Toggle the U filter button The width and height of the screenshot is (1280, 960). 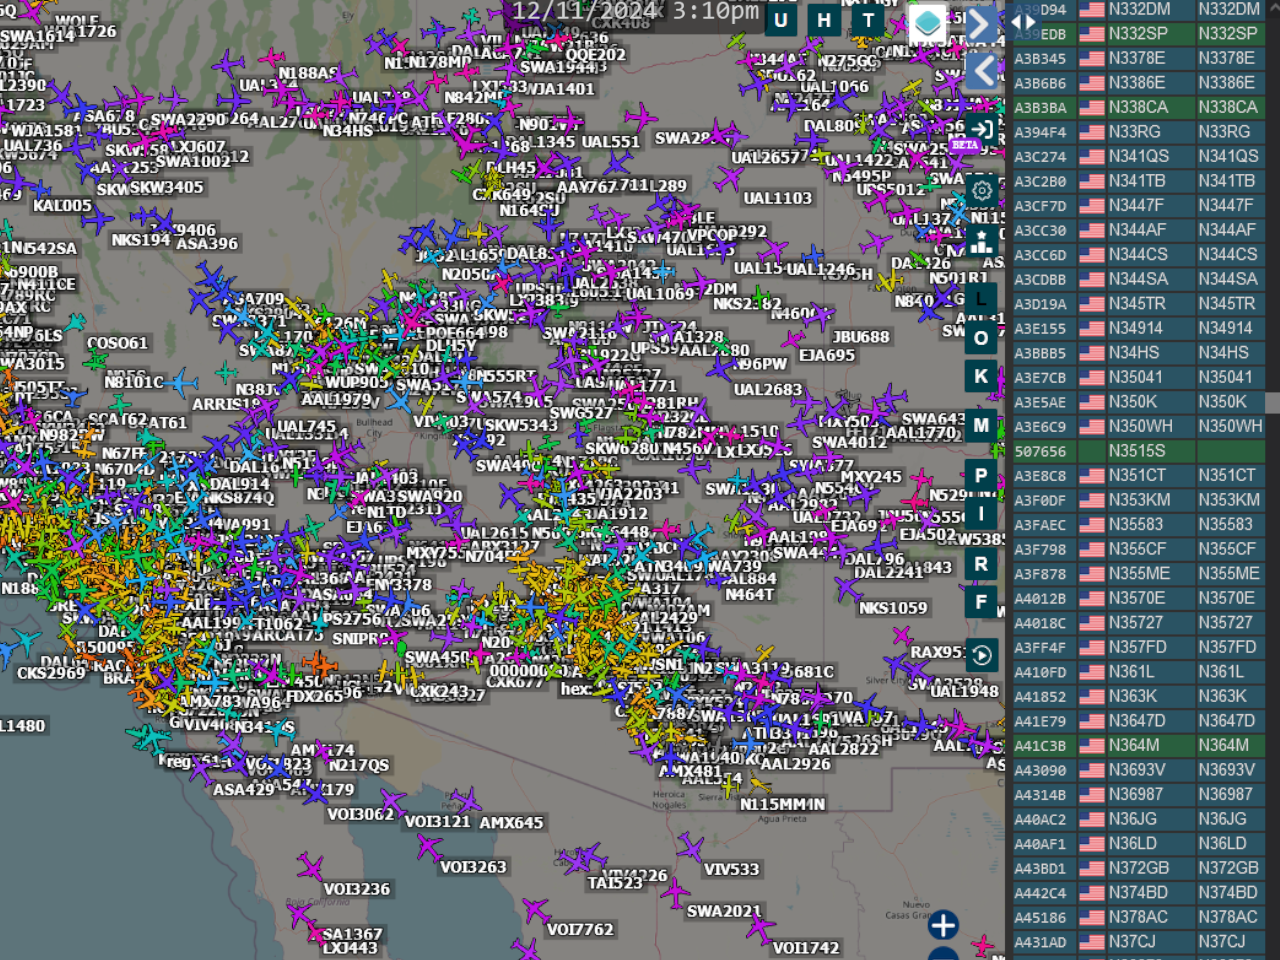[x=781, y=20]
